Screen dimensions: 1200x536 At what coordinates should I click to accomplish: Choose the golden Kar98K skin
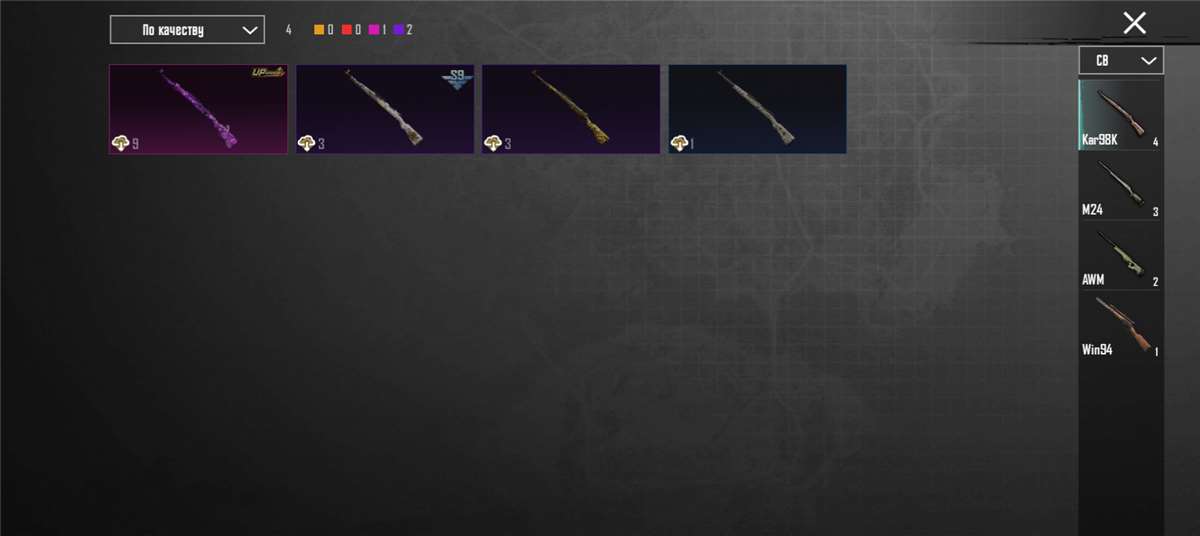point(571,109)
